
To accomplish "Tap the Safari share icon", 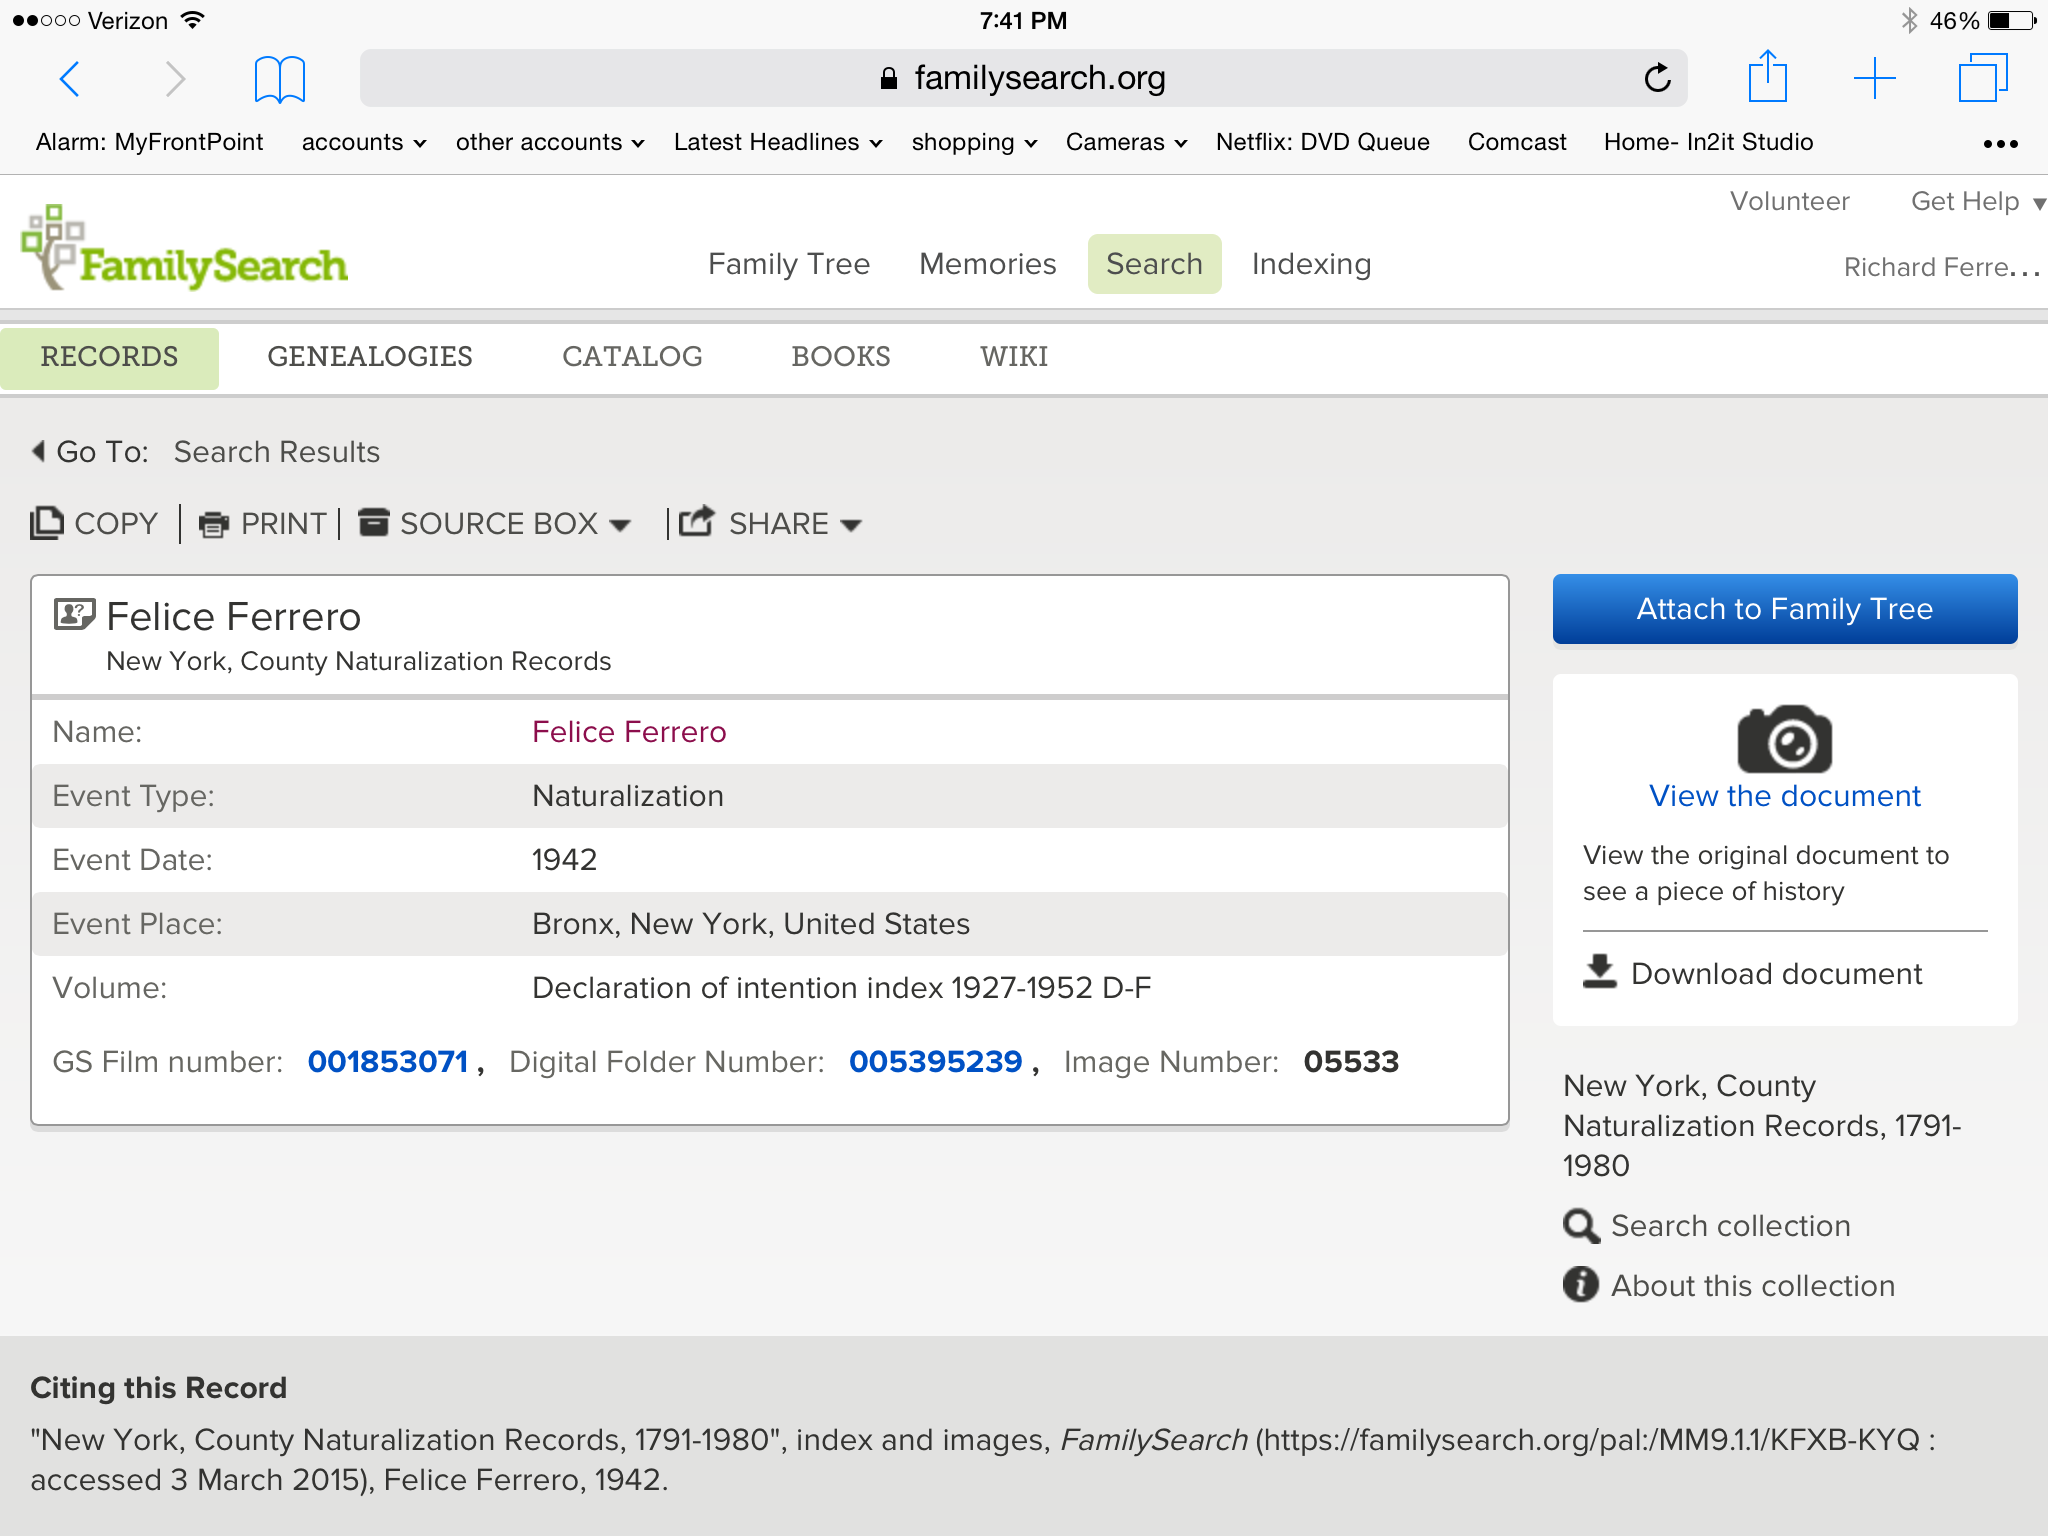I will [1767, 77].
